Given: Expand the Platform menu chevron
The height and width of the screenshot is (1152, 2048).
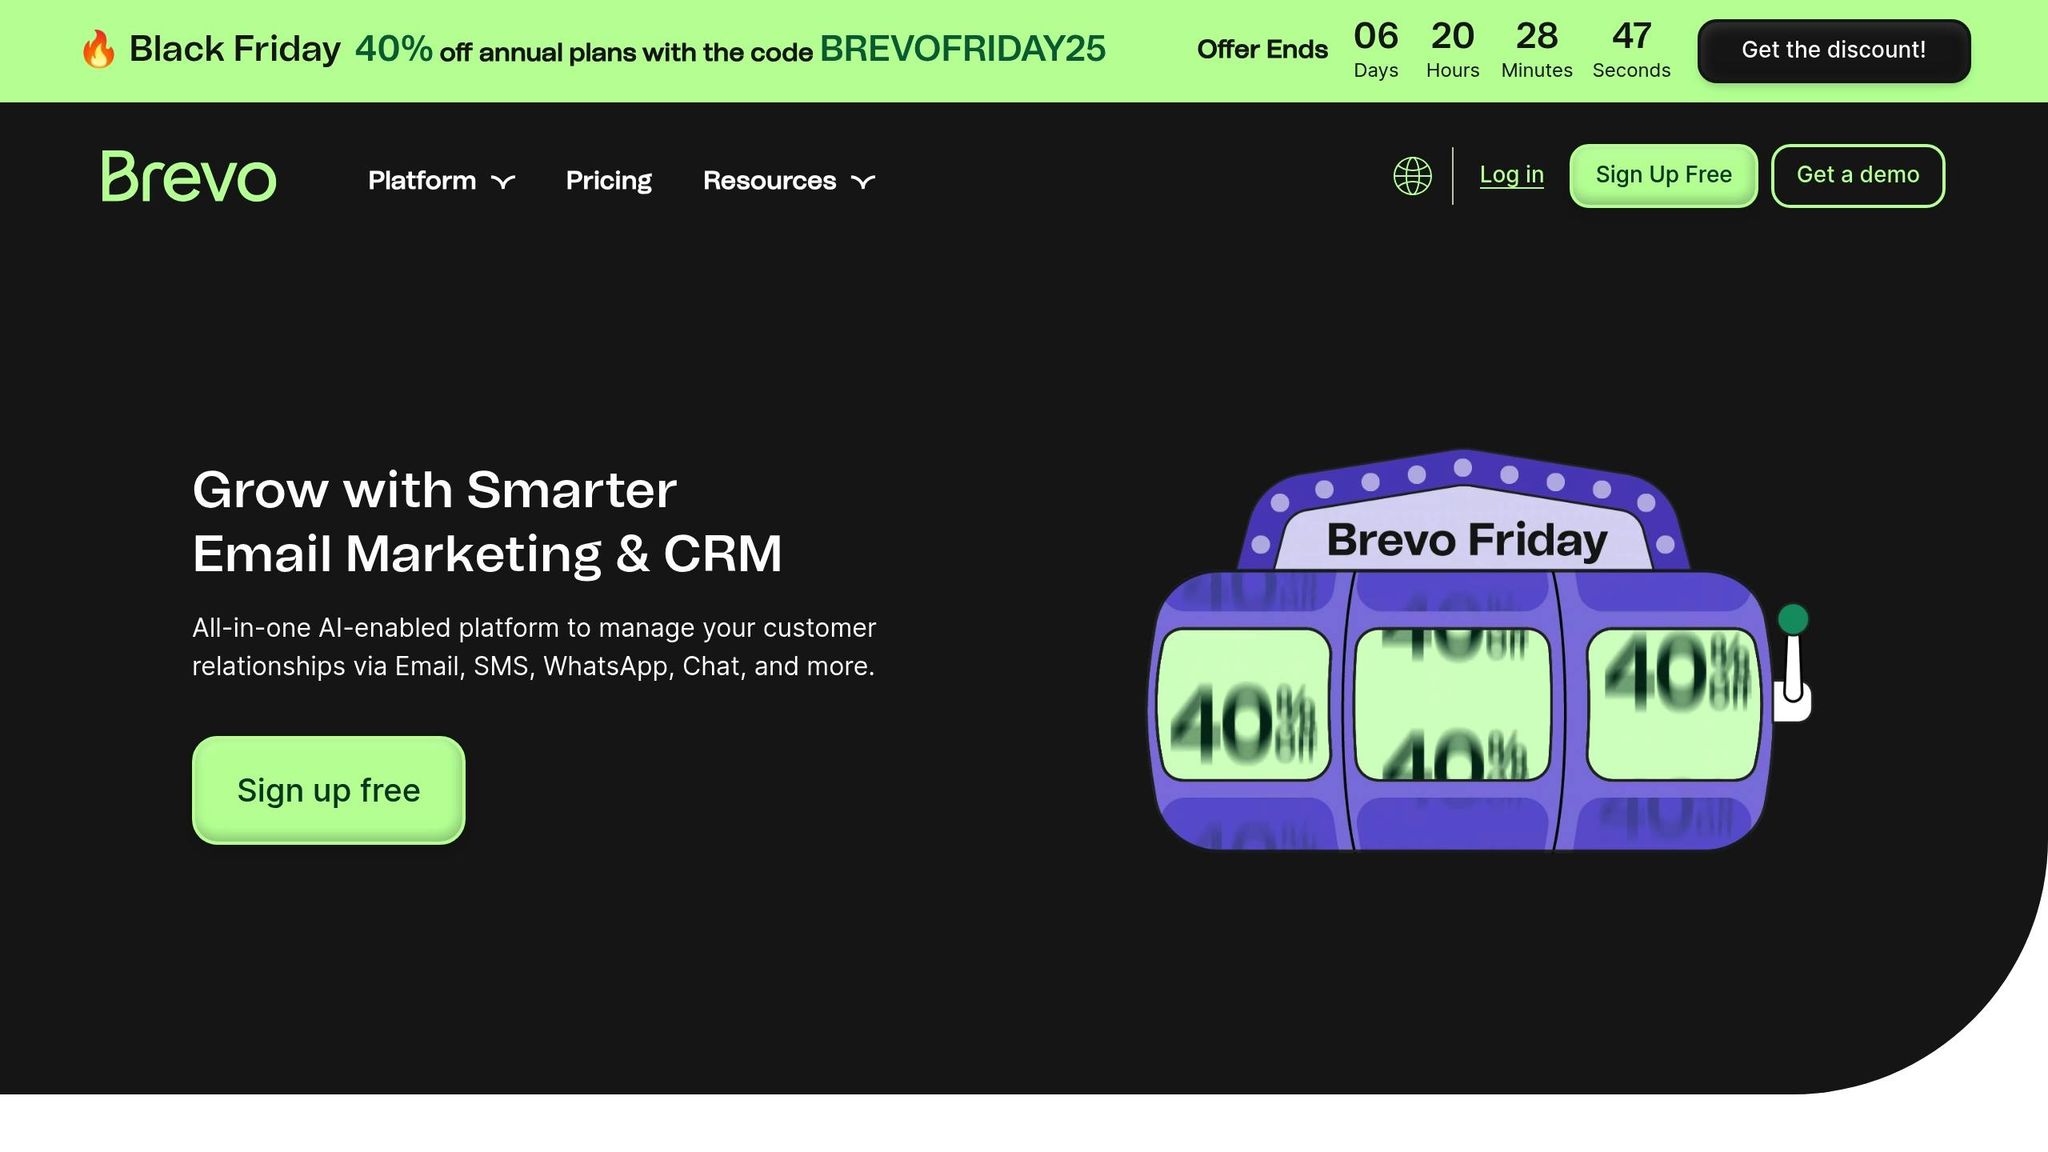Looking at the screenshot, I should coord(503,181).
